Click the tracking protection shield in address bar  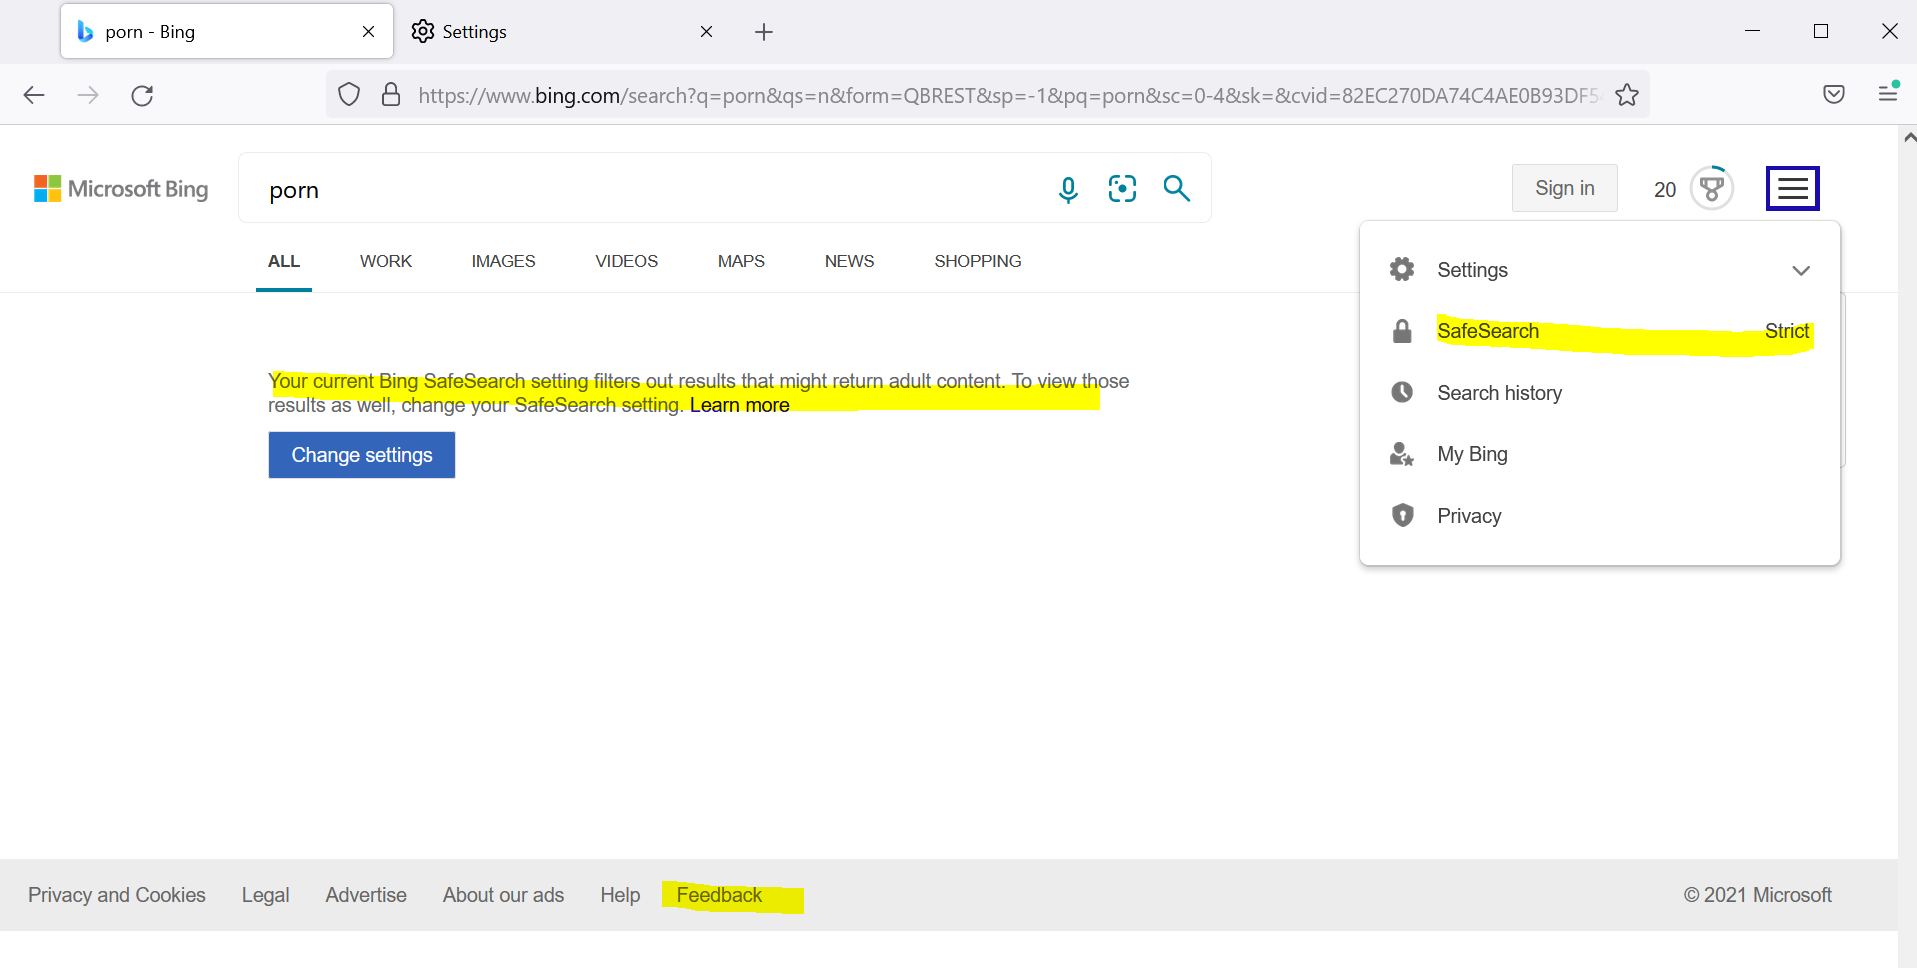coord(348,94)
